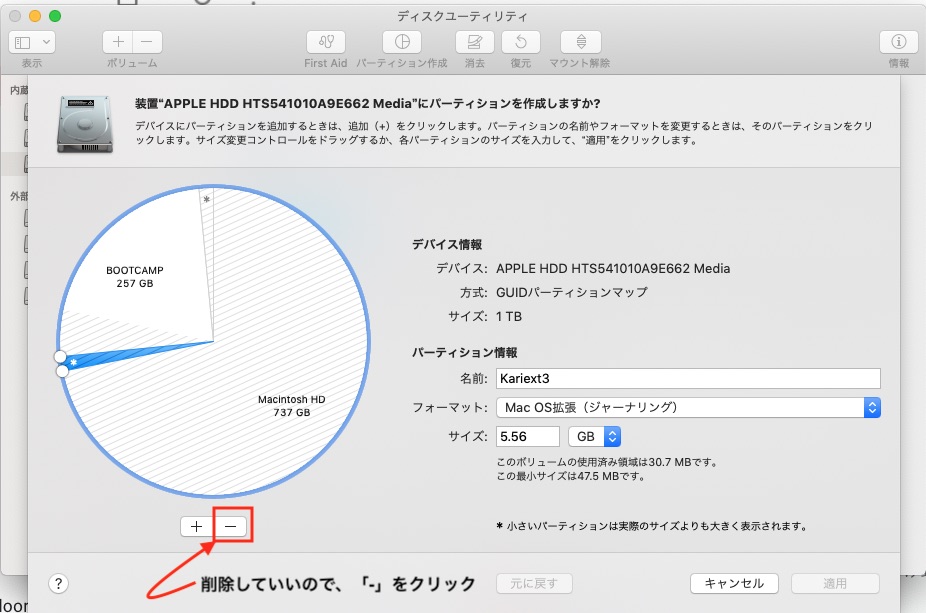Click the yellow minimize window button
The image size is (926, 613).
(35, 16)
